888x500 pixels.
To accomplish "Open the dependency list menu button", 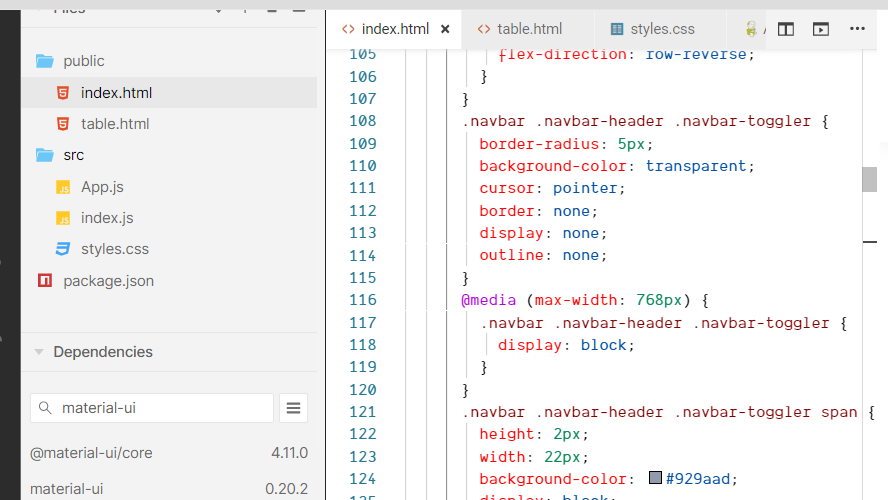I will (x=293, y=408).
